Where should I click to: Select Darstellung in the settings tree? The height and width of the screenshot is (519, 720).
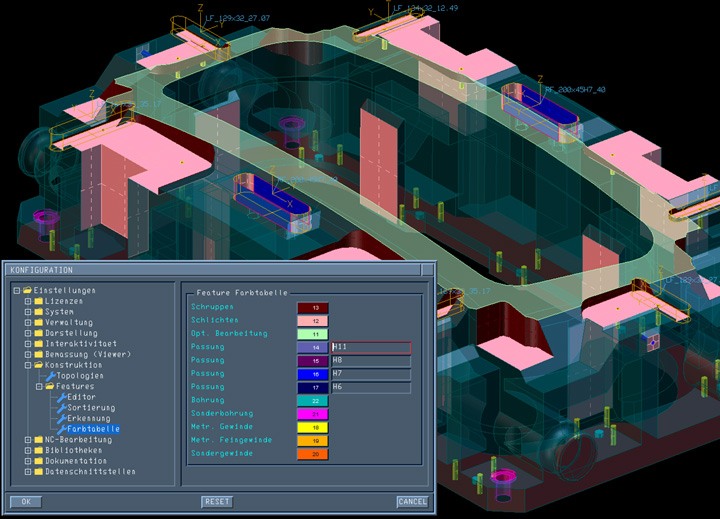[x=70, y=333]
